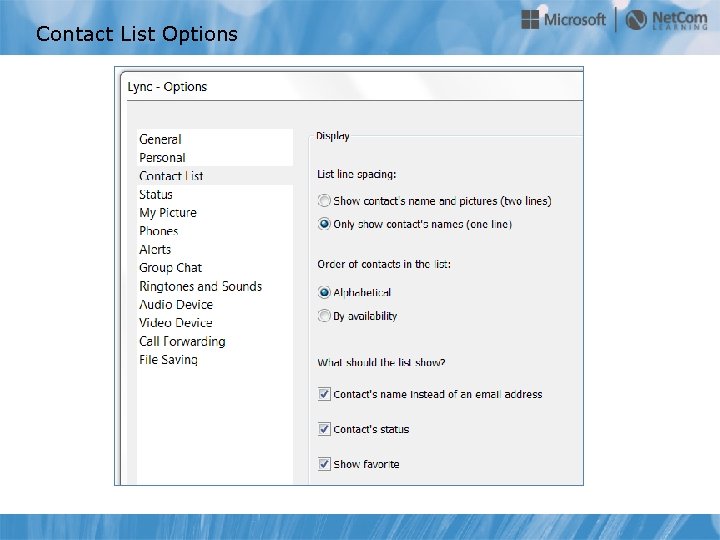The height and width of the screenshot is (540, 720).
Task: Click the 'List line spacing:' label
Action: click(x=357, y=174)
